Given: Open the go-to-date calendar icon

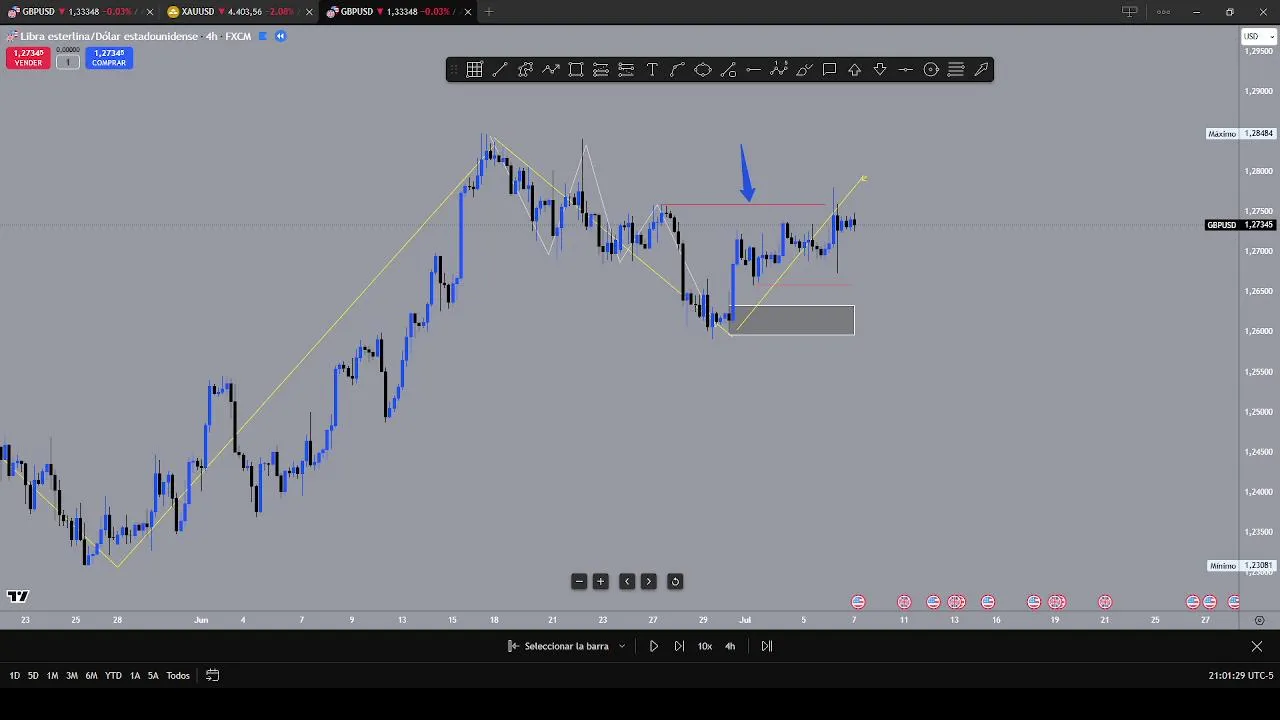Looking at the screenshot, I should tap(212, 676).
